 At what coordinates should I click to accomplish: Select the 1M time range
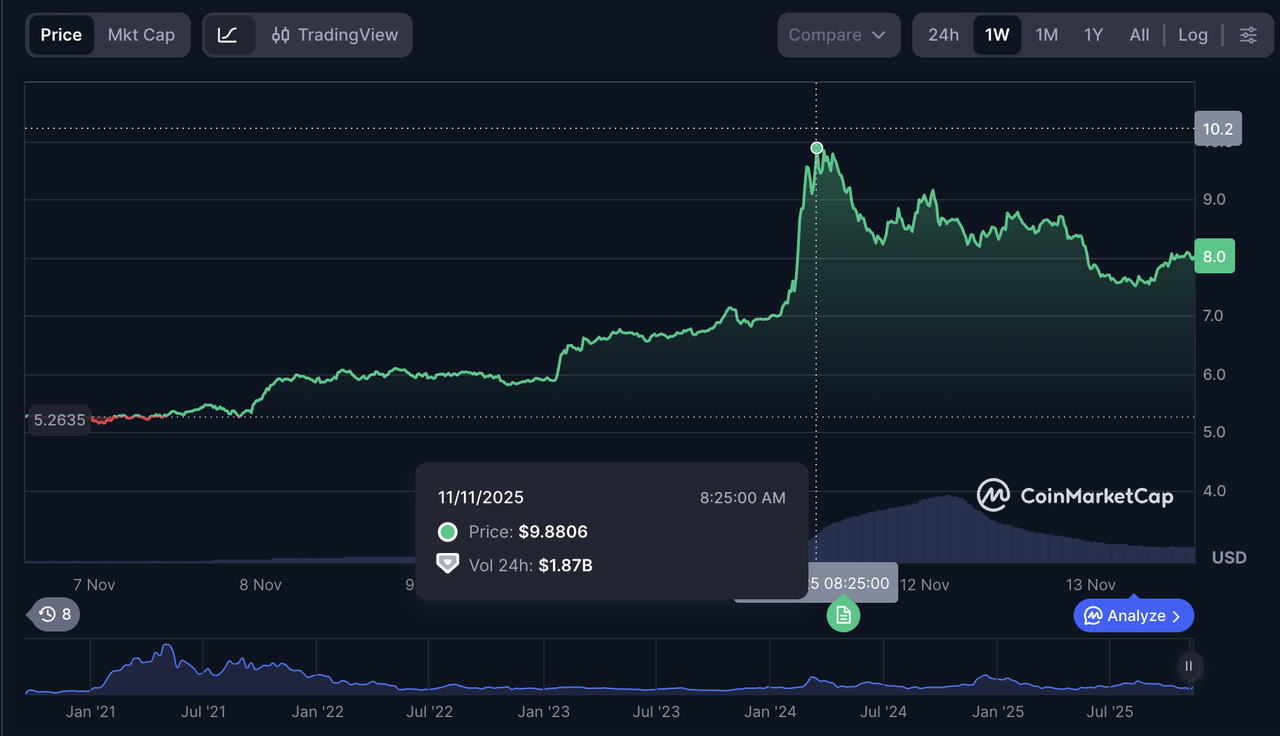click(x=1046, y=35)
